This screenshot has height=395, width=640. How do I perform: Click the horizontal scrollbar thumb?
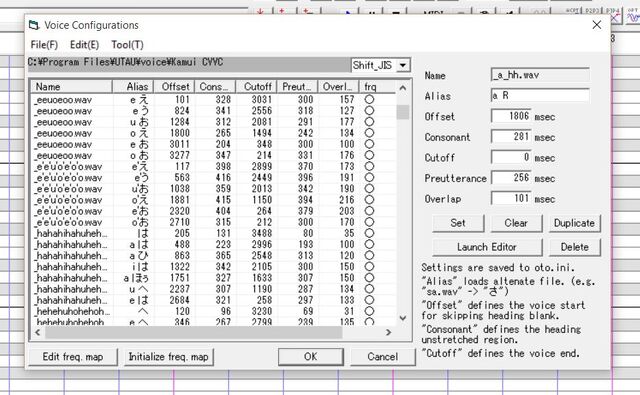click(x=194, y=333)
